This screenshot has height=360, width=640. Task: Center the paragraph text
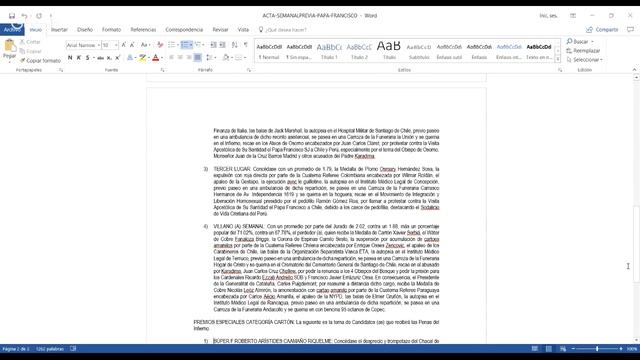coord(180,58)
